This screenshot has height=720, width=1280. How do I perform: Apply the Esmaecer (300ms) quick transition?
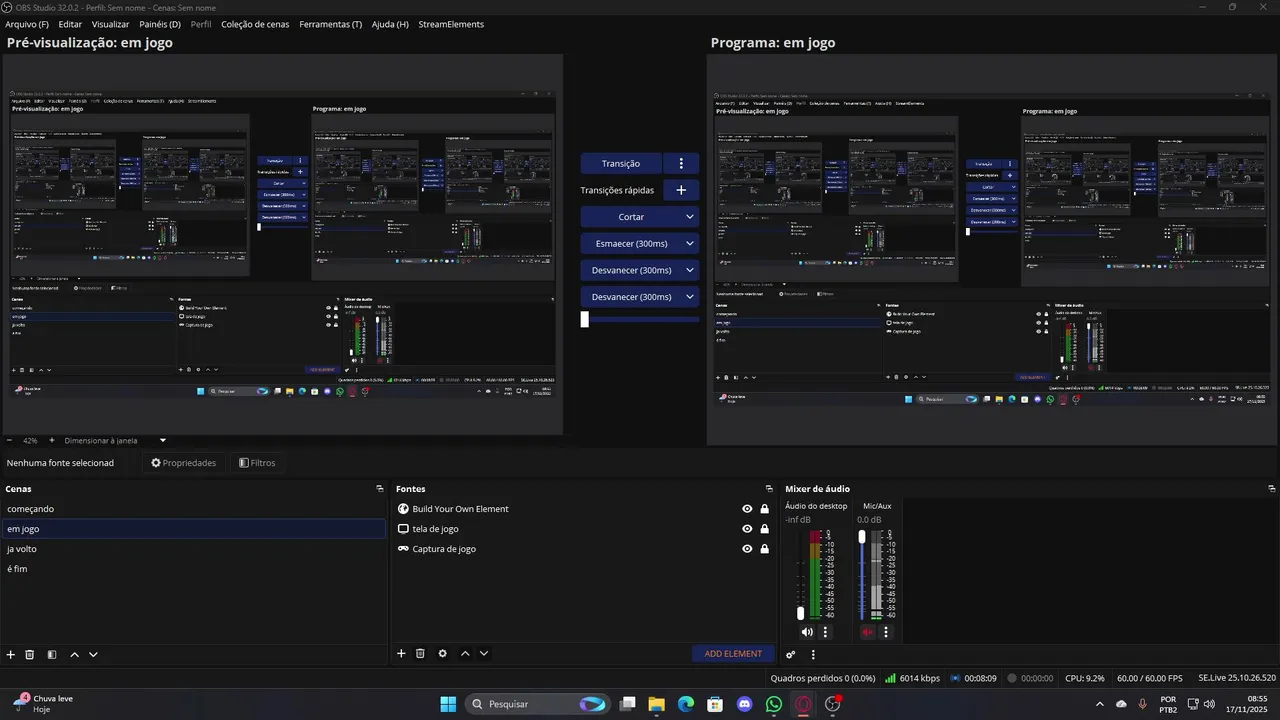pos(631,244)
